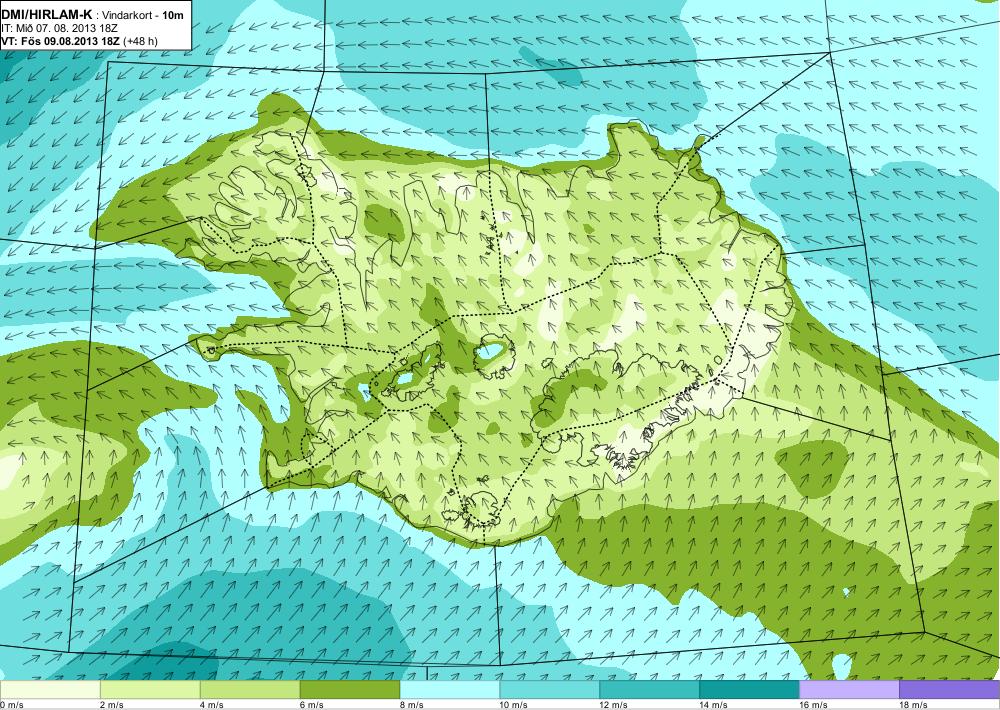Click the 8–10 m/s light cyan legend swatch
1000x710 pixels.
tap(450, 690)
